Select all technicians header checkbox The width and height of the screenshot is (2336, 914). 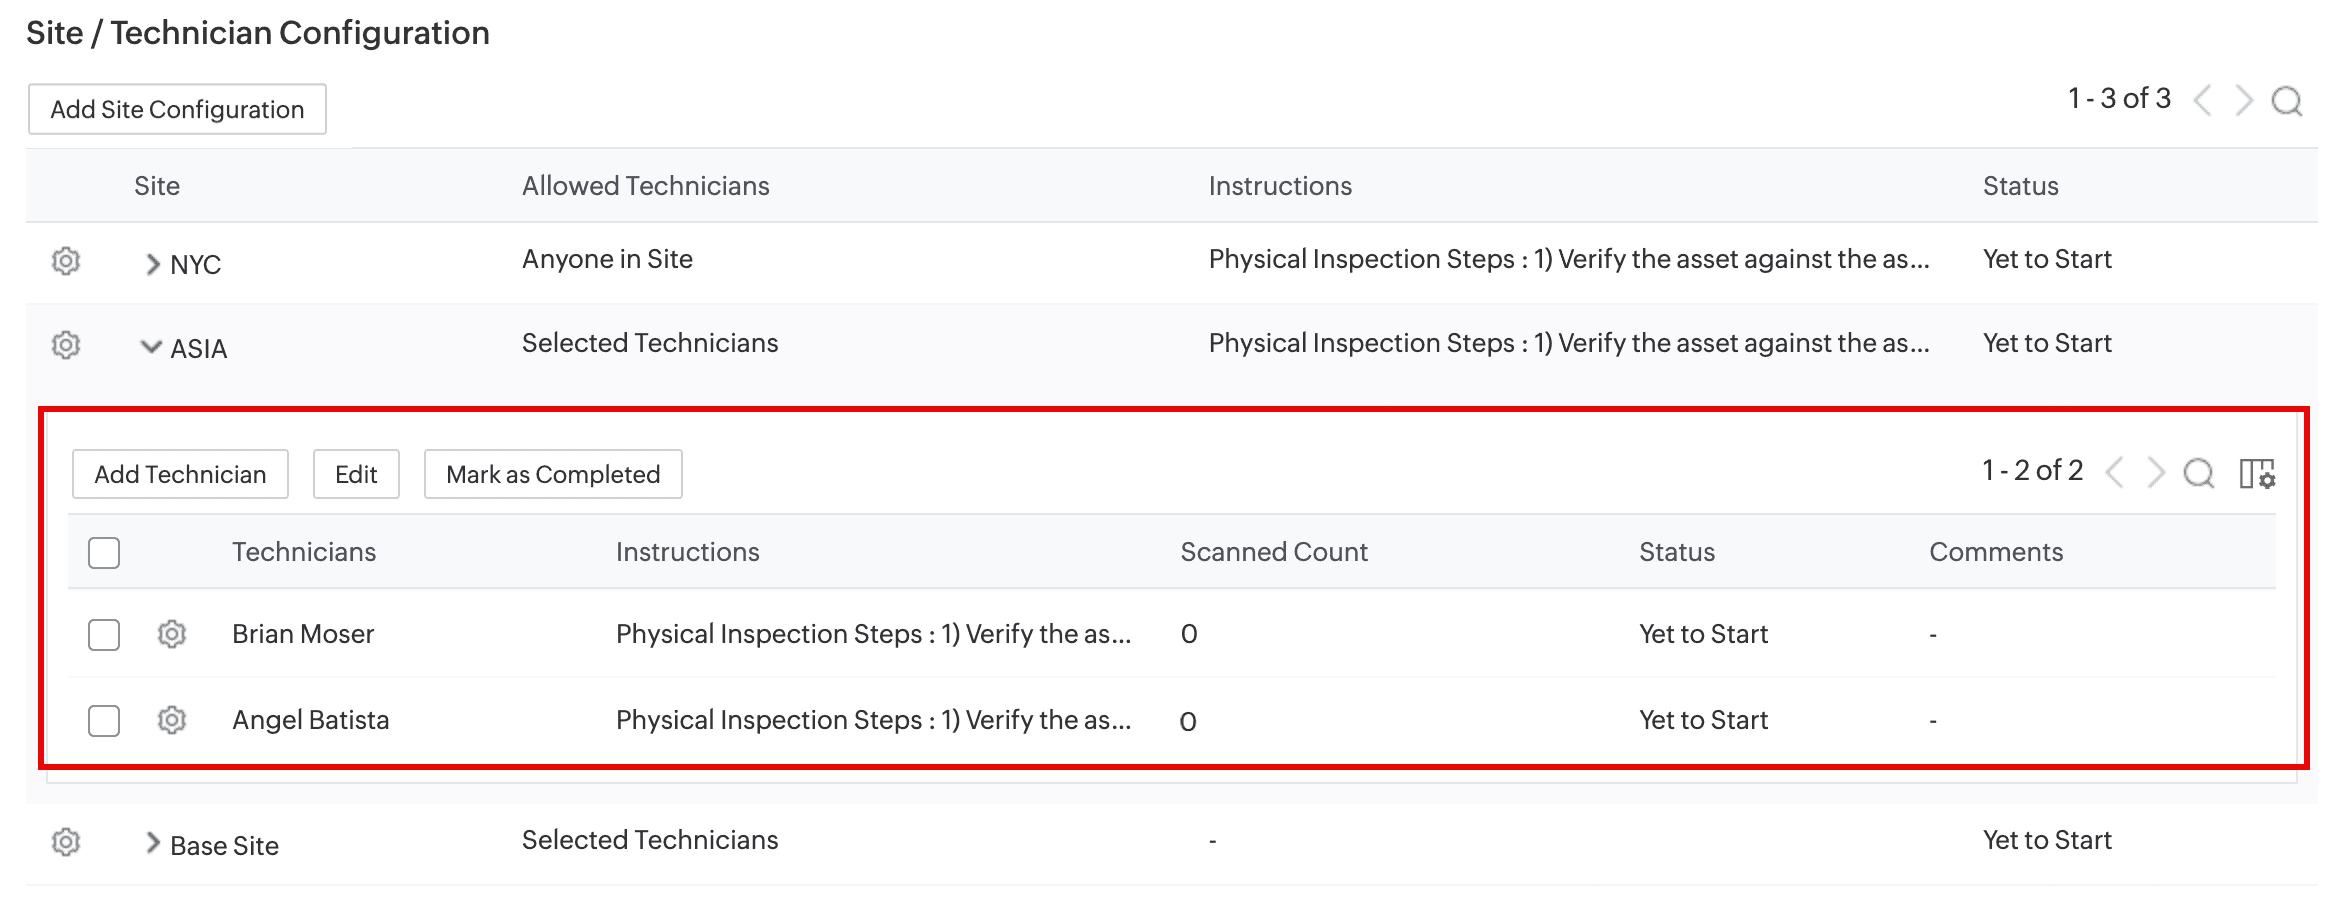click(104, 553)
